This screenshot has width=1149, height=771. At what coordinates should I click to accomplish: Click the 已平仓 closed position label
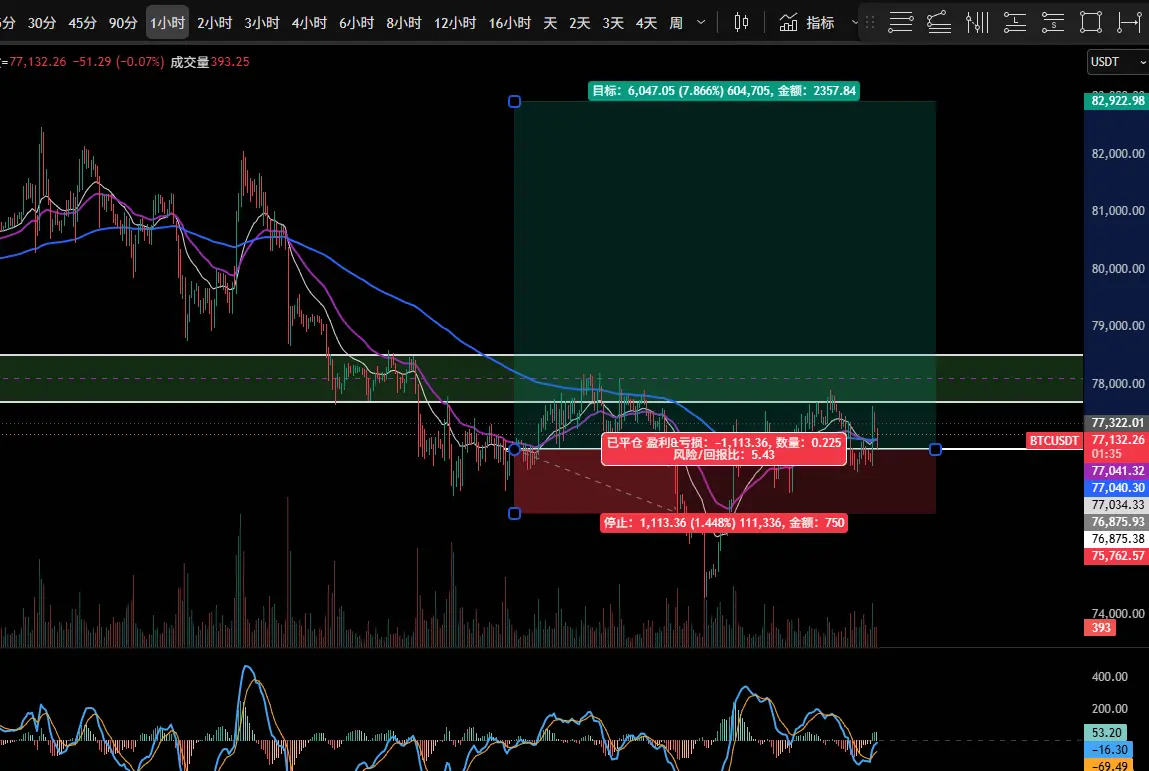pyautogui.click(x=724, y=449)
